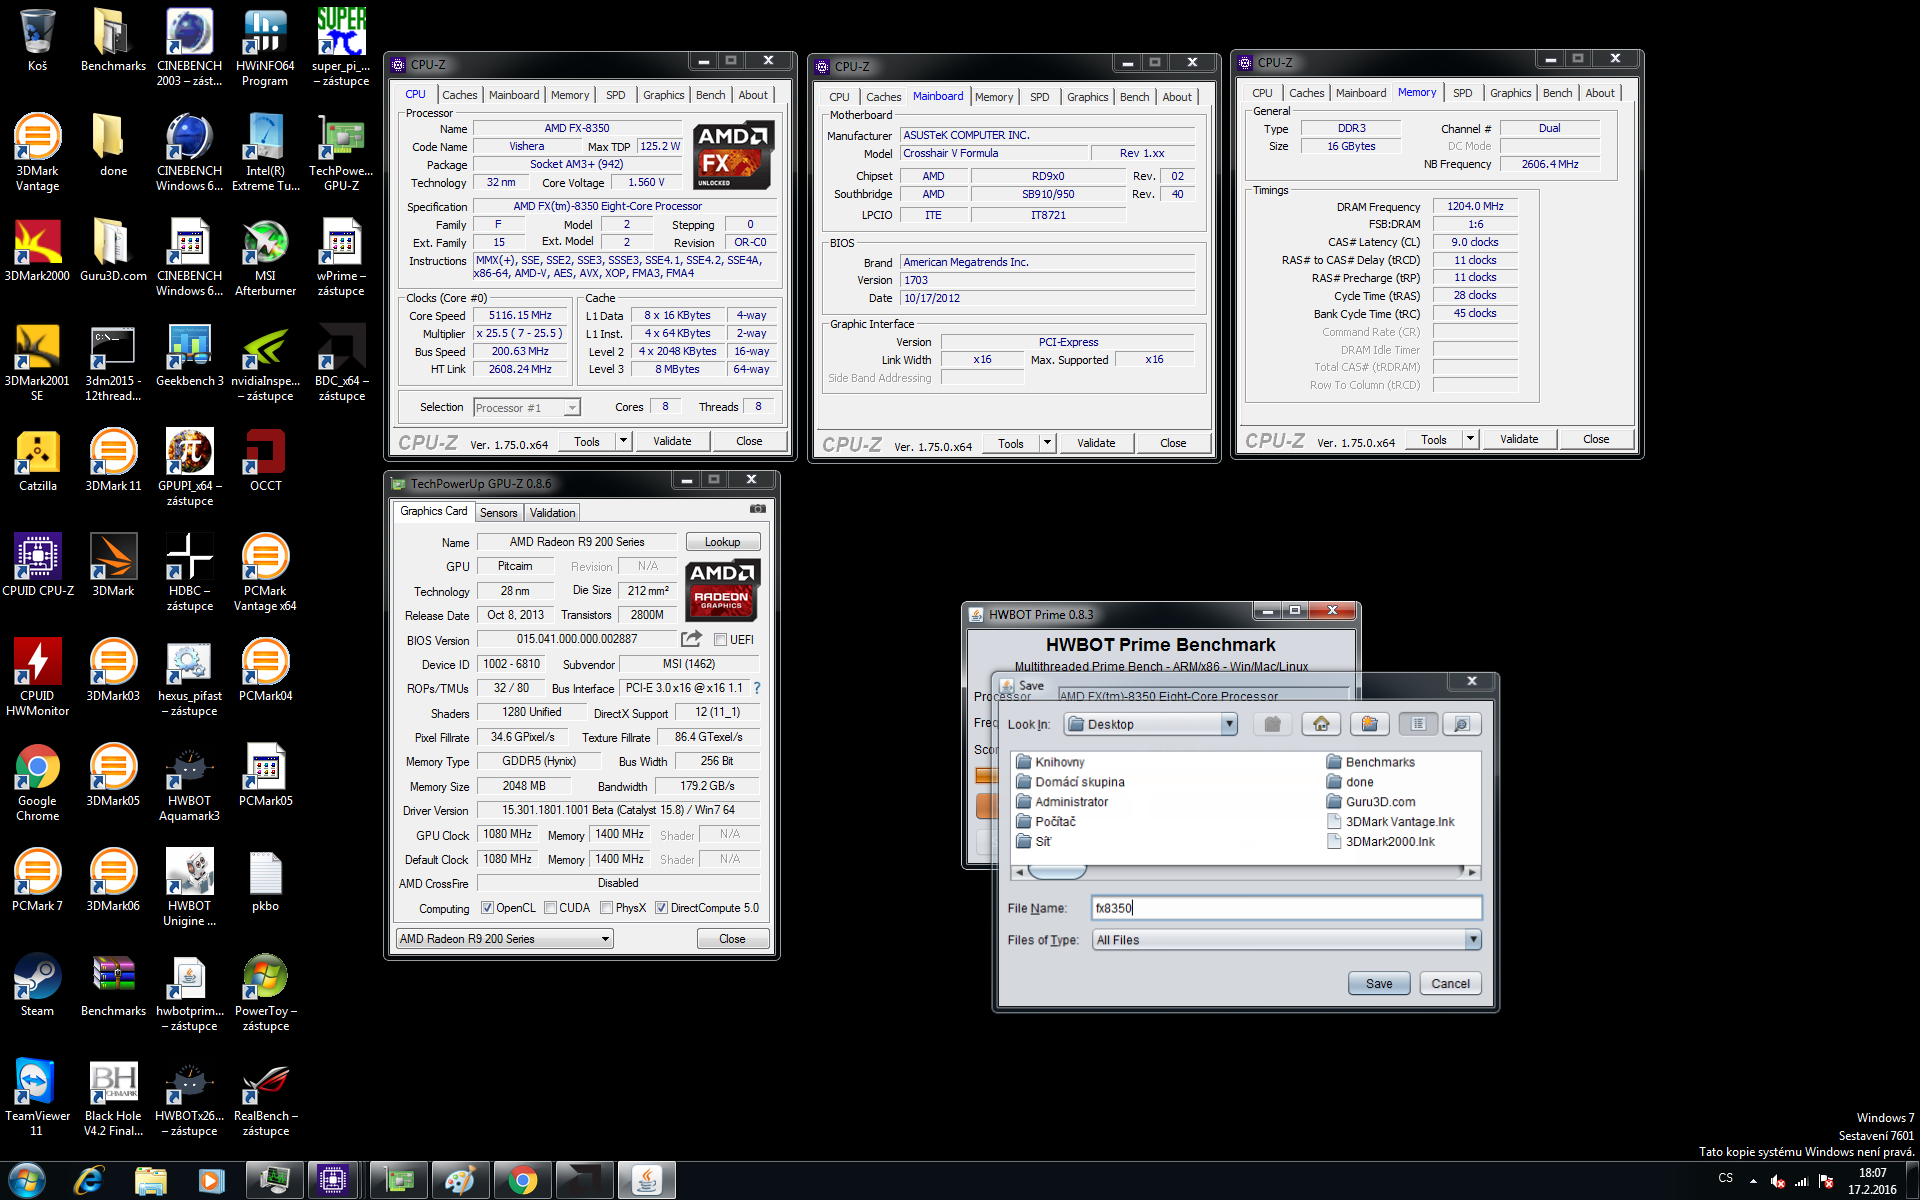Click the Up One Level icon

pyautogui.click(x=1272, y=724)
